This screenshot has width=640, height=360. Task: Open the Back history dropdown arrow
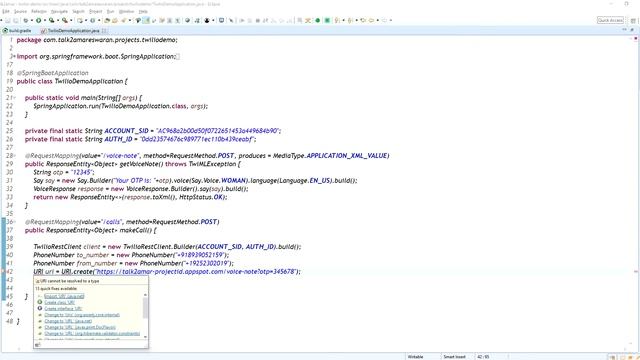pyautogui.click(x=378, y=20)
